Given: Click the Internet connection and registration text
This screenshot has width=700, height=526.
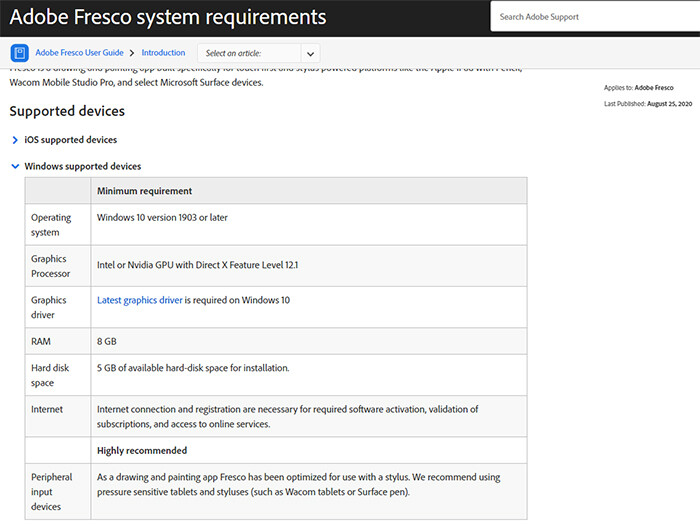Looking at the screenshot, I should 288,417.
